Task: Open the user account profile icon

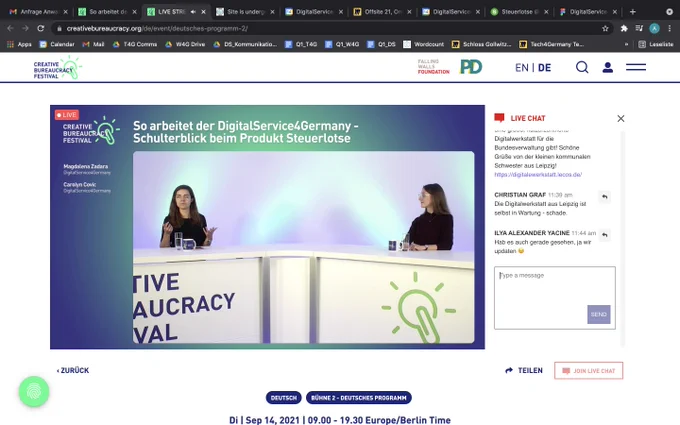Action: (608, 67)
